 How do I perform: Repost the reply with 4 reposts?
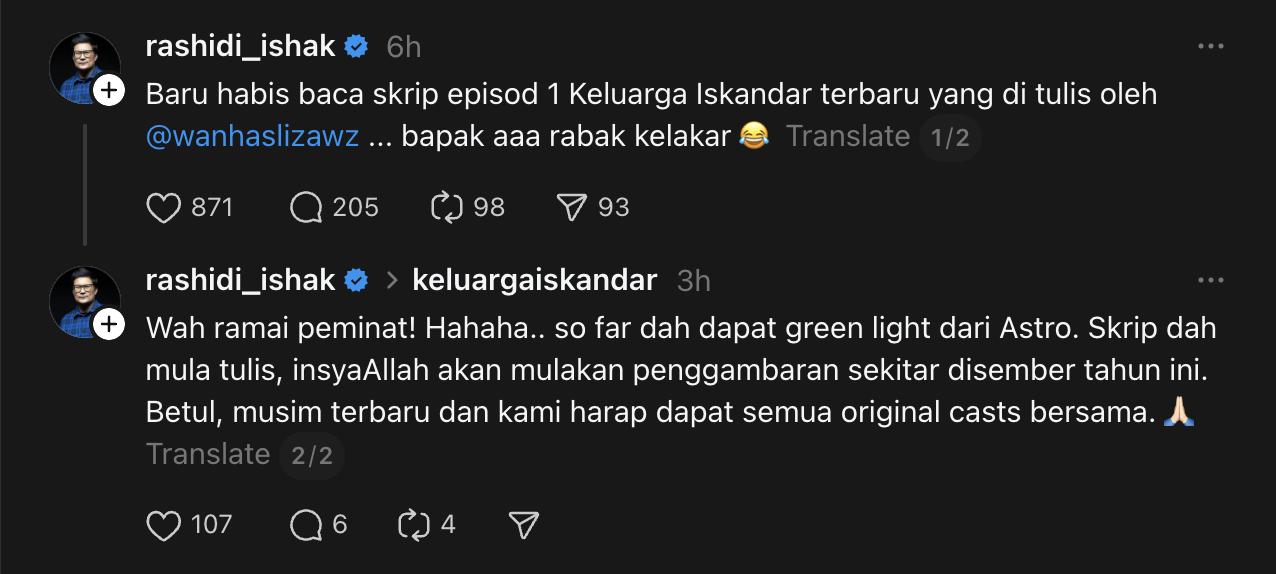[413, 525]
